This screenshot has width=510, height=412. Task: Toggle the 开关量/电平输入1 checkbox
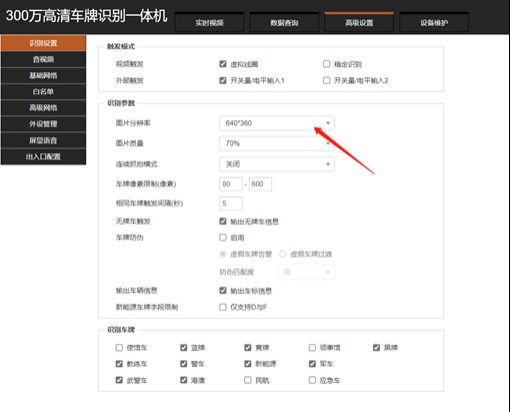(223, 80)
